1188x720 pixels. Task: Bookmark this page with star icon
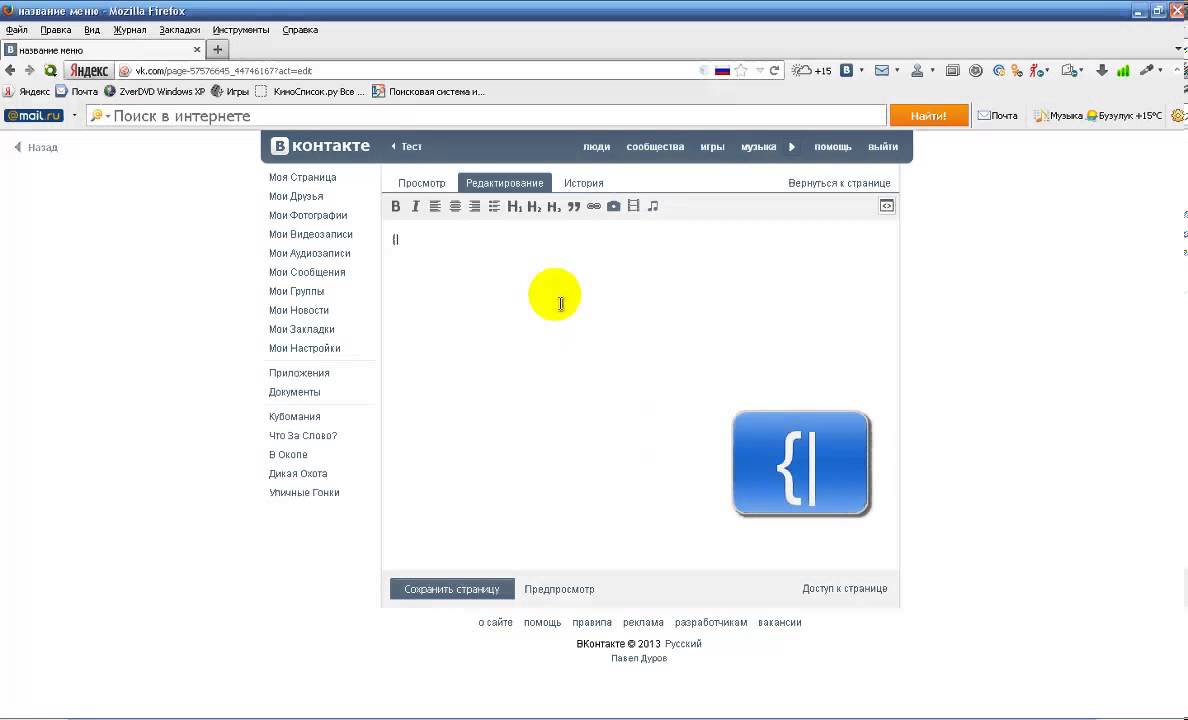coord(741,70)
